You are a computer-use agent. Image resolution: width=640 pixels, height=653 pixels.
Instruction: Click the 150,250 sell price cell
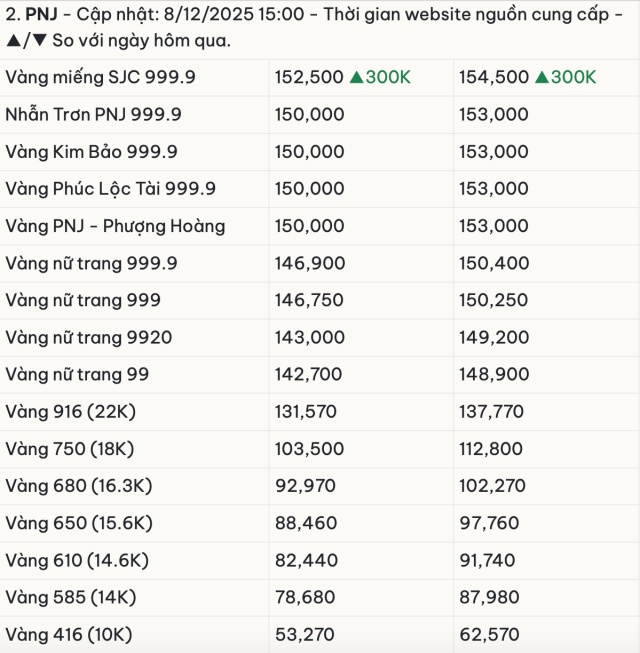(493, 300)
